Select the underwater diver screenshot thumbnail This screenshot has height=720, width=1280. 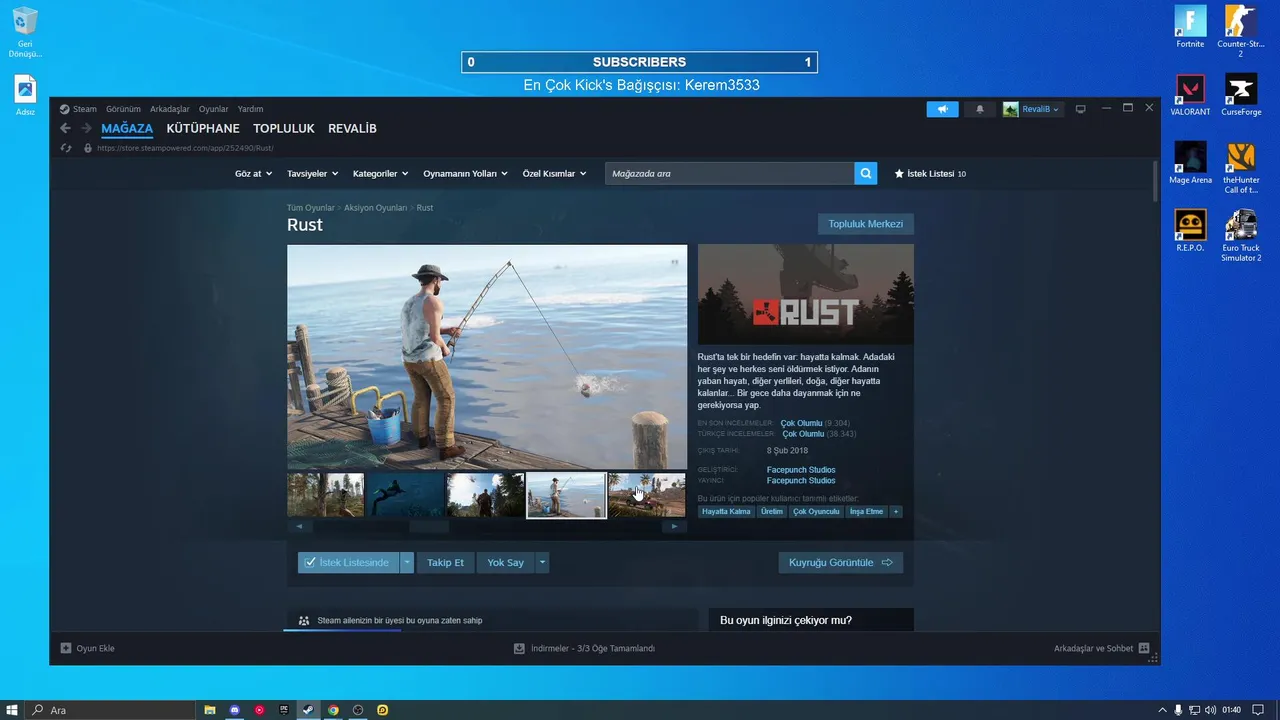pyautogui.click(x=405, y=495)
